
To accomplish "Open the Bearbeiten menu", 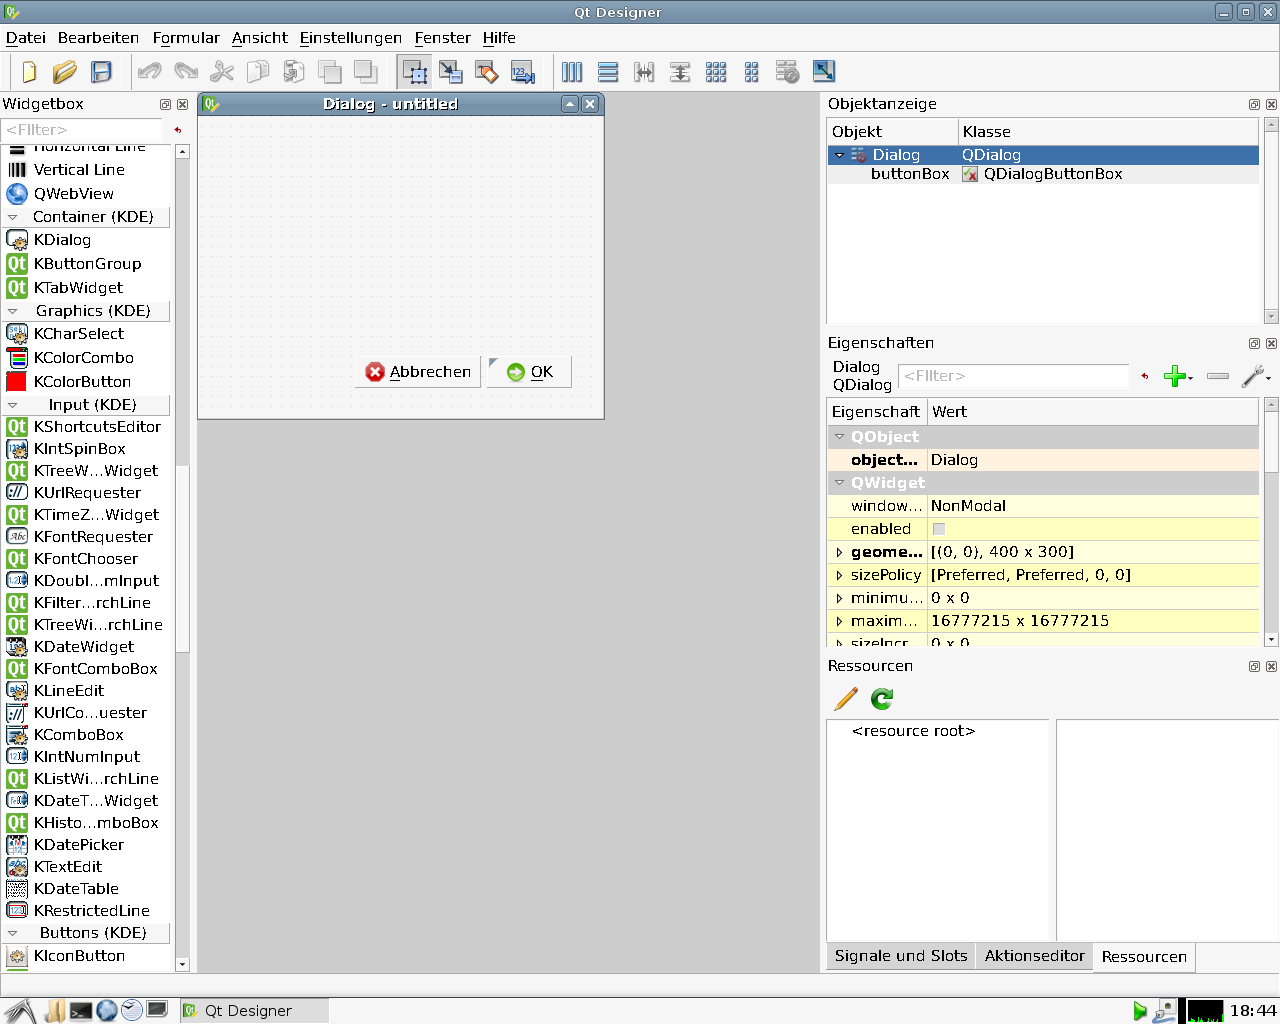I will coord(98,38).
